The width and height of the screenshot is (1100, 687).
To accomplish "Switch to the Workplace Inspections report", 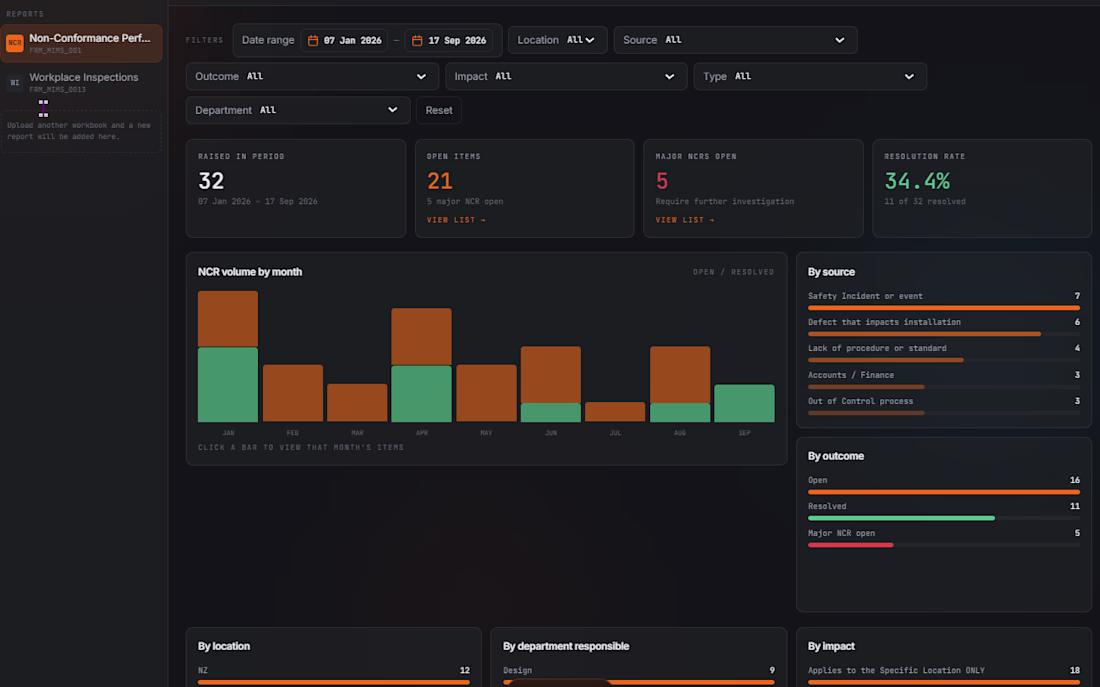I will pyautogui.click(x=81, y=82).
